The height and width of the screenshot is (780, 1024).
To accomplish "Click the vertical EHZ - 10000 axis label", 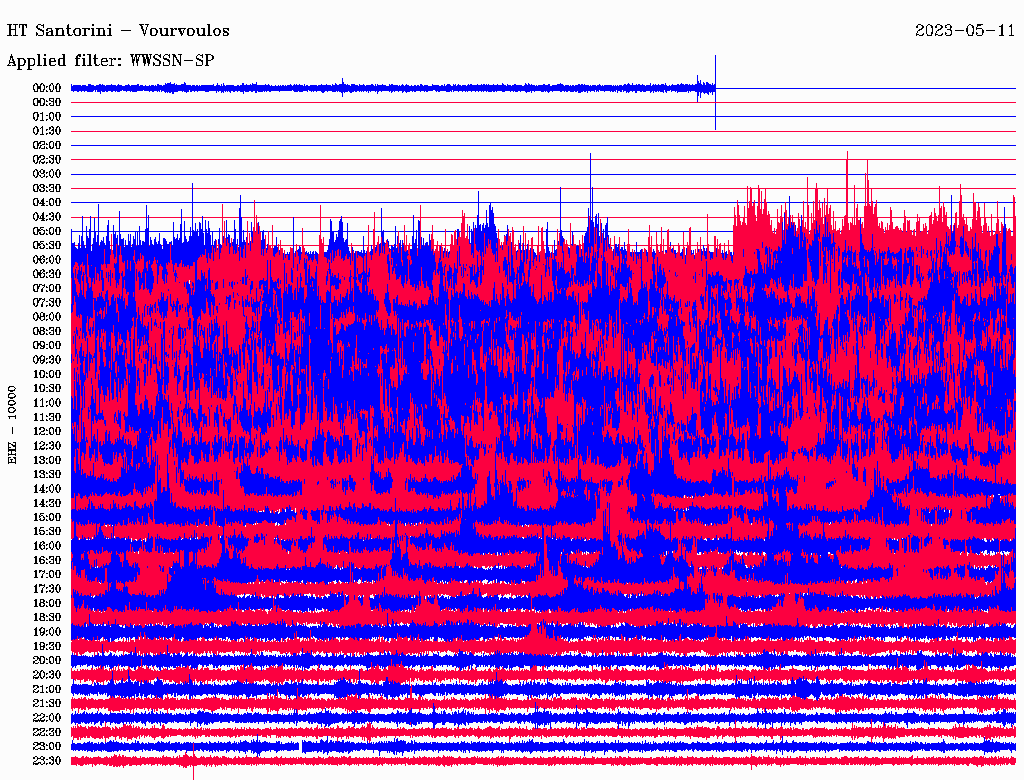I will point(13,423).
